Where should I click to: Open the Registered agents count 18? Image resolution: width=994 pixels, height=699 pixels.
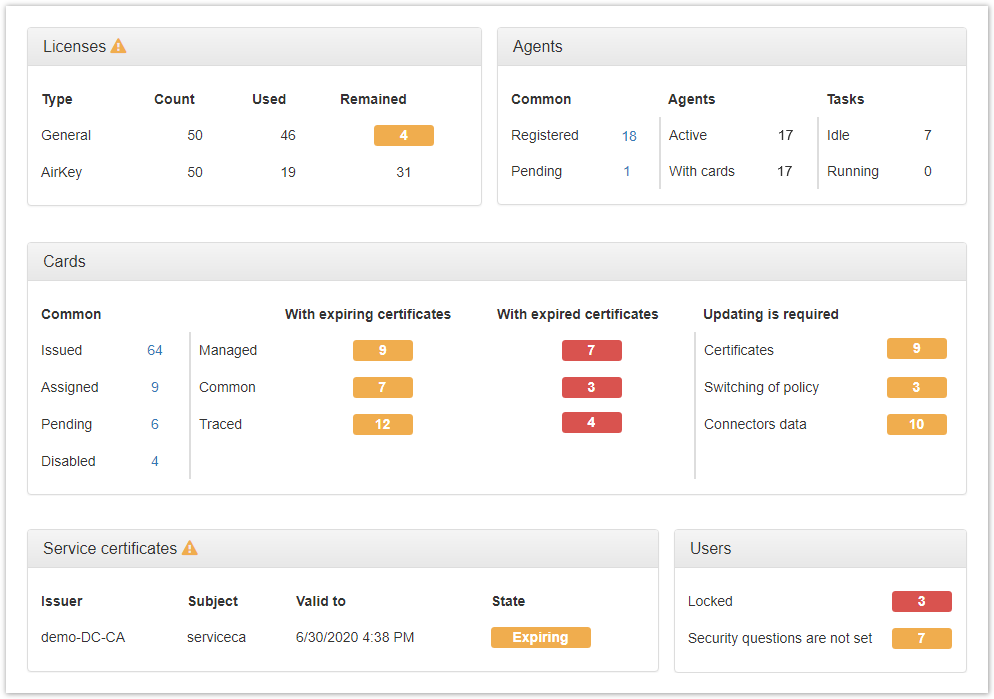pos(629,136)
